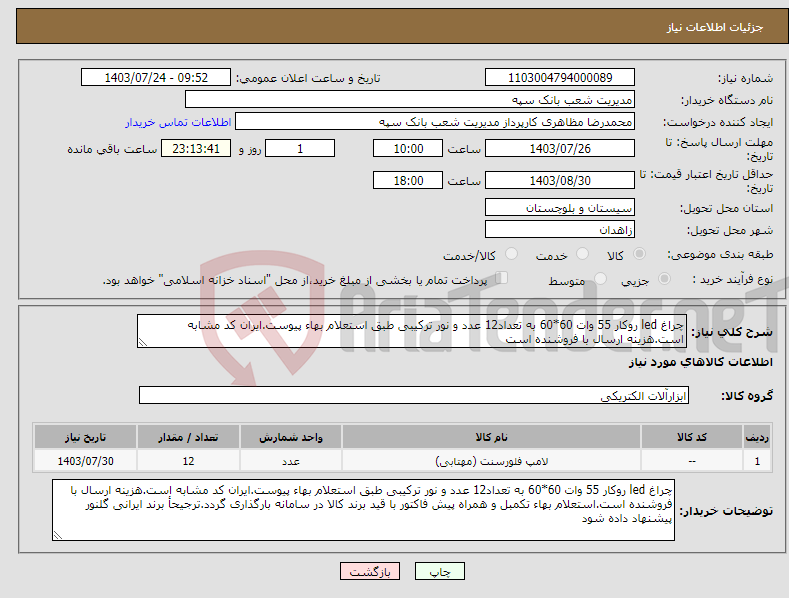Click the resize handle of description textarea
Viewport: 789px width, 598px height.
click(x=143, y=343)
